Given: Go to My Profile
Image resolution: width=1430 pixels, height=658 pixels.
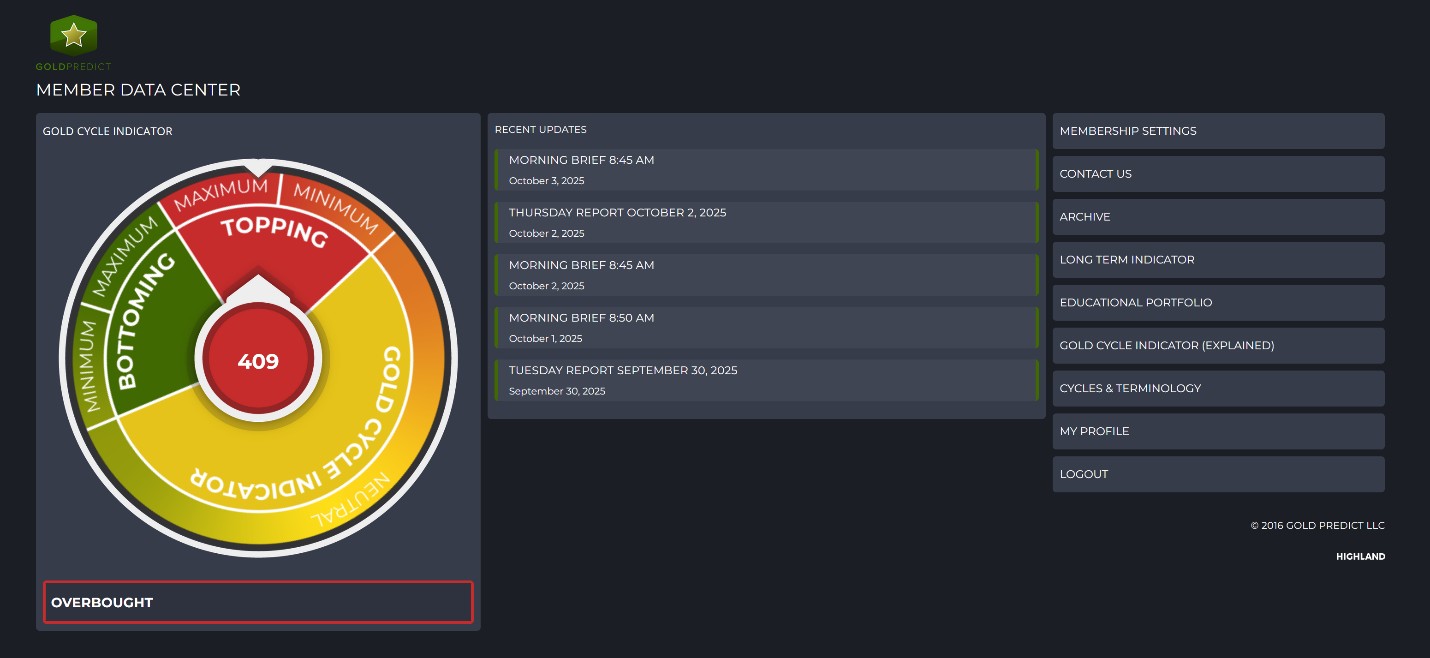Looking at the screenshot, I should (x=1218, y=431).
